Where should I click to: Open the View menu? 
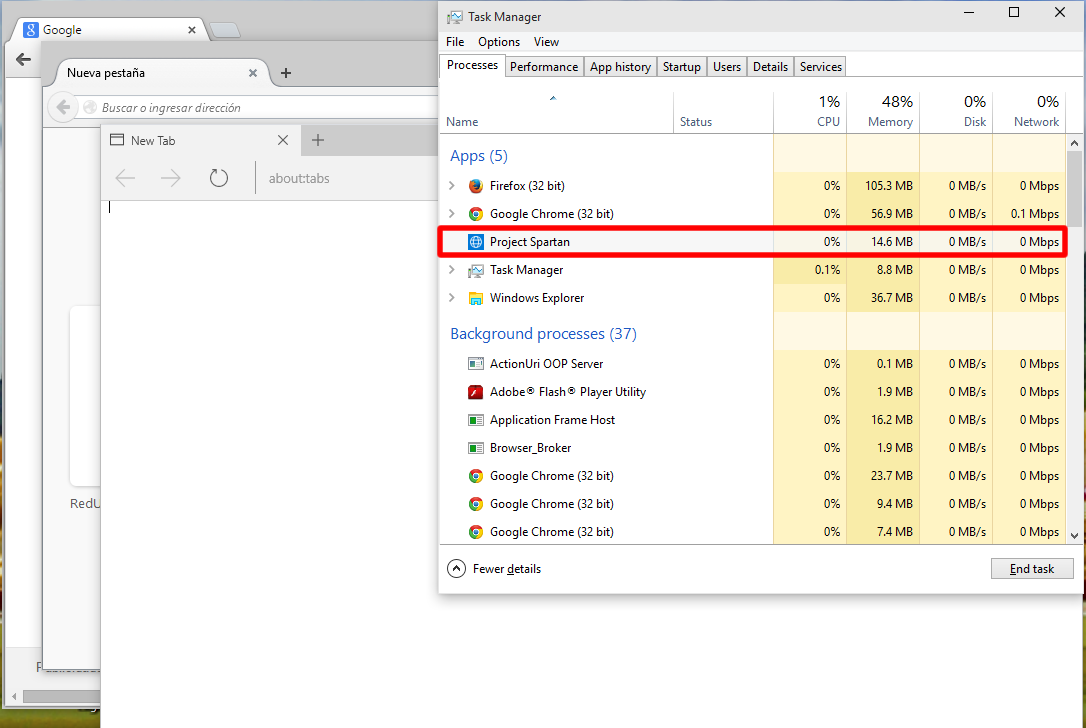pos(546,42)
